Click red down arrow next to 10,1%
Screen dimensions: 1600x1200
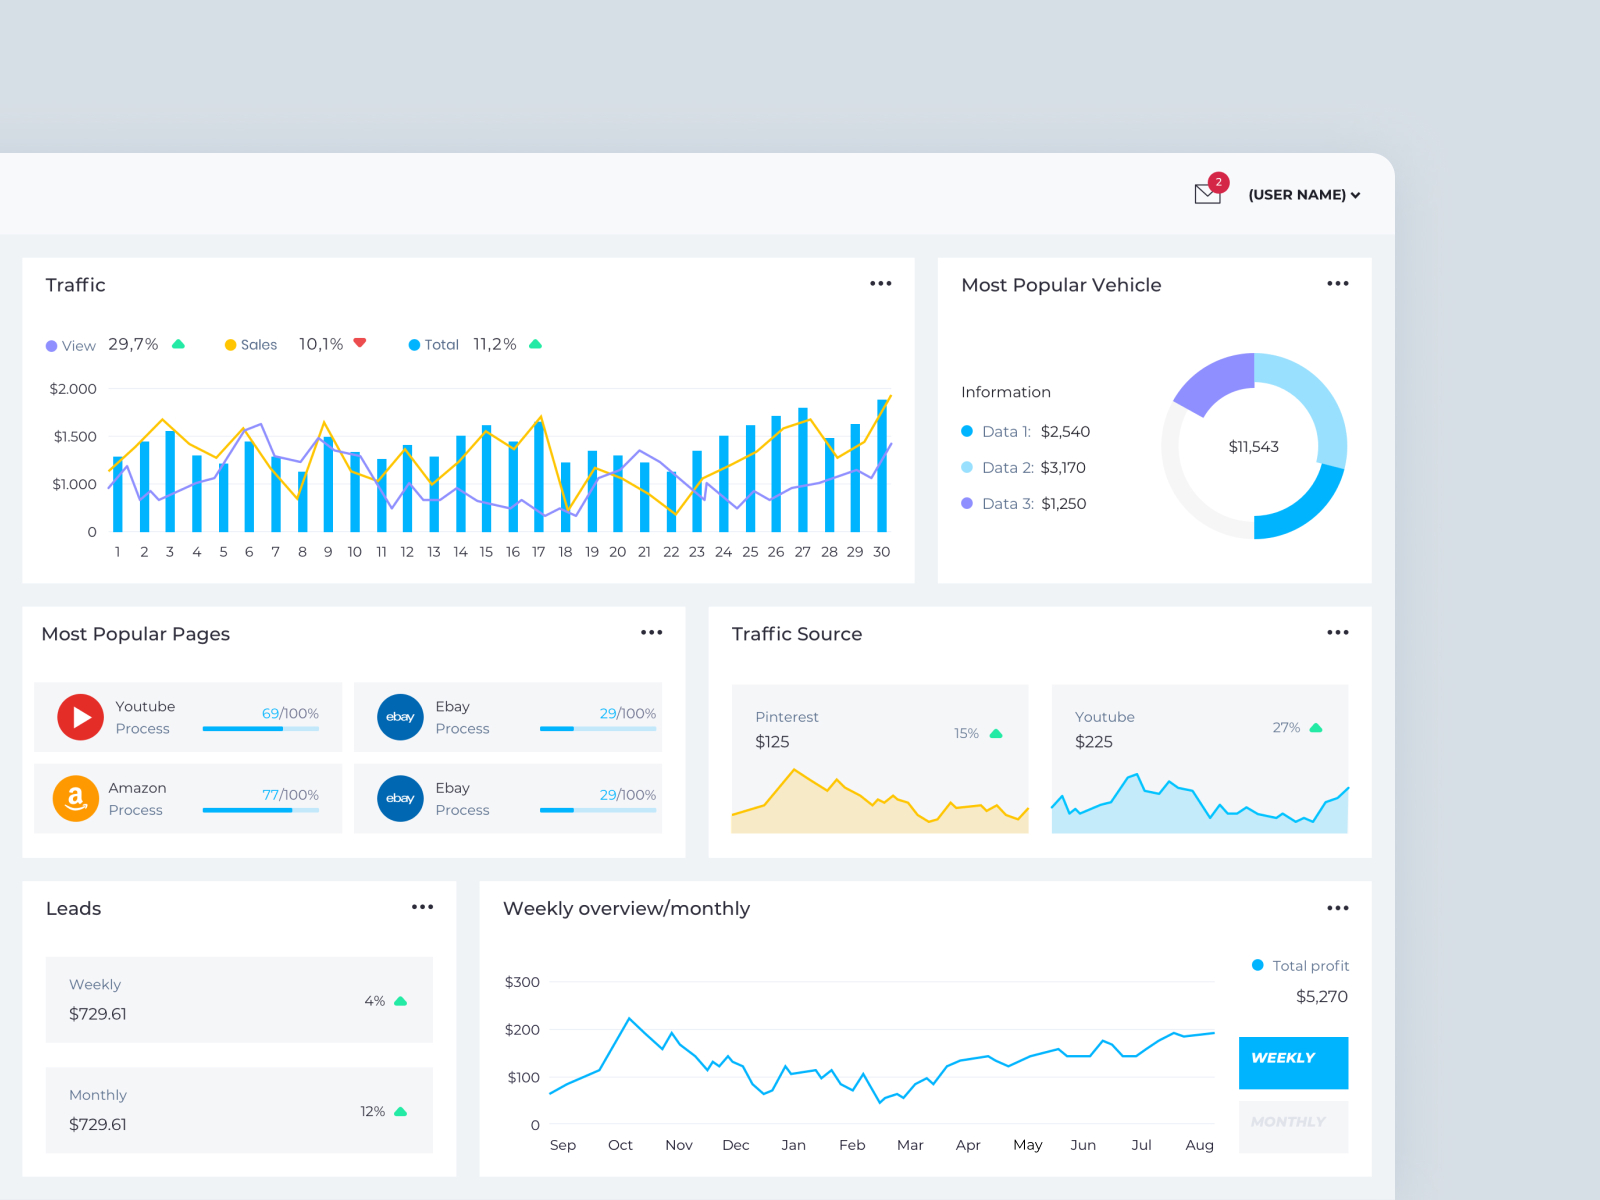click(360, 343)
